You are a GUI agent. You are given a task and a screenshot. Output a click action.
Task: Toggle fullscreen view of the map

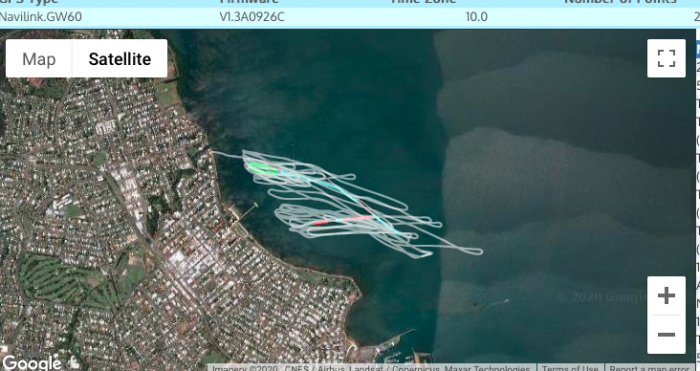point(667,58)
